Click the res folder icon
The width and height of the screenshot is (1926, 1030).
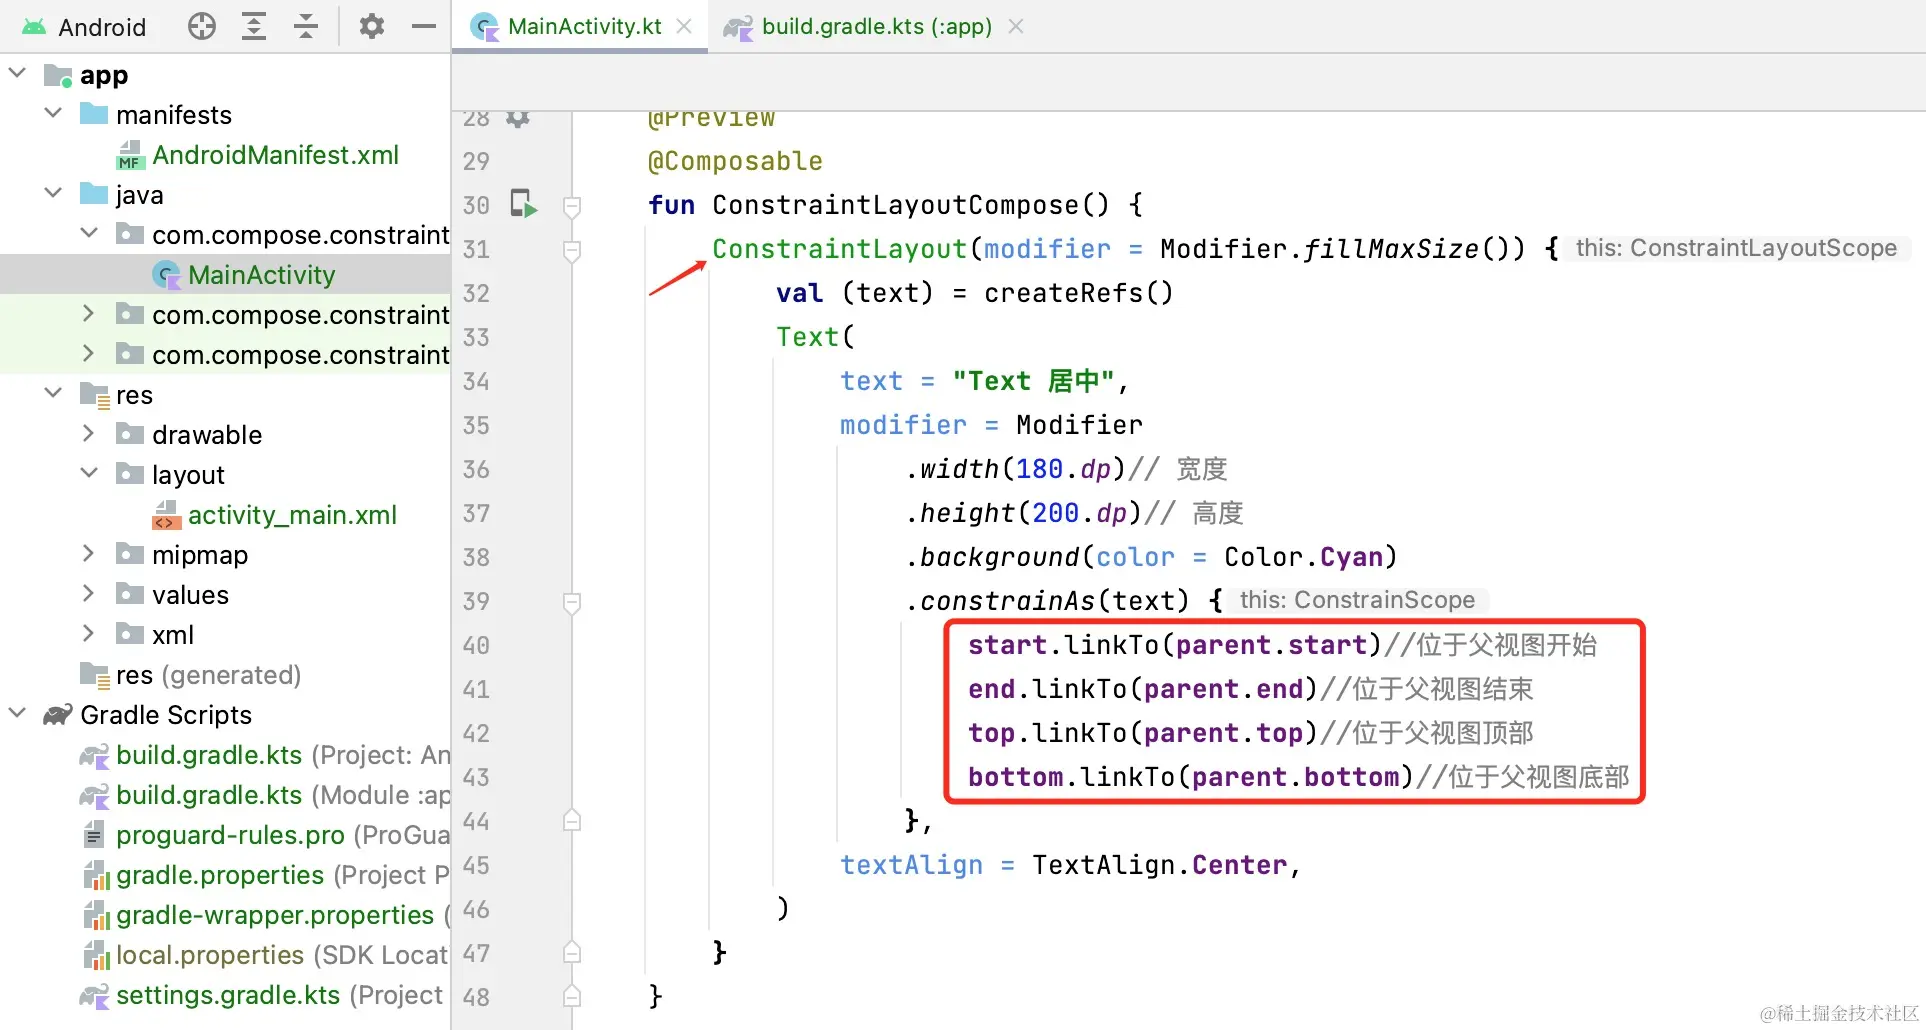pos(95,395)
